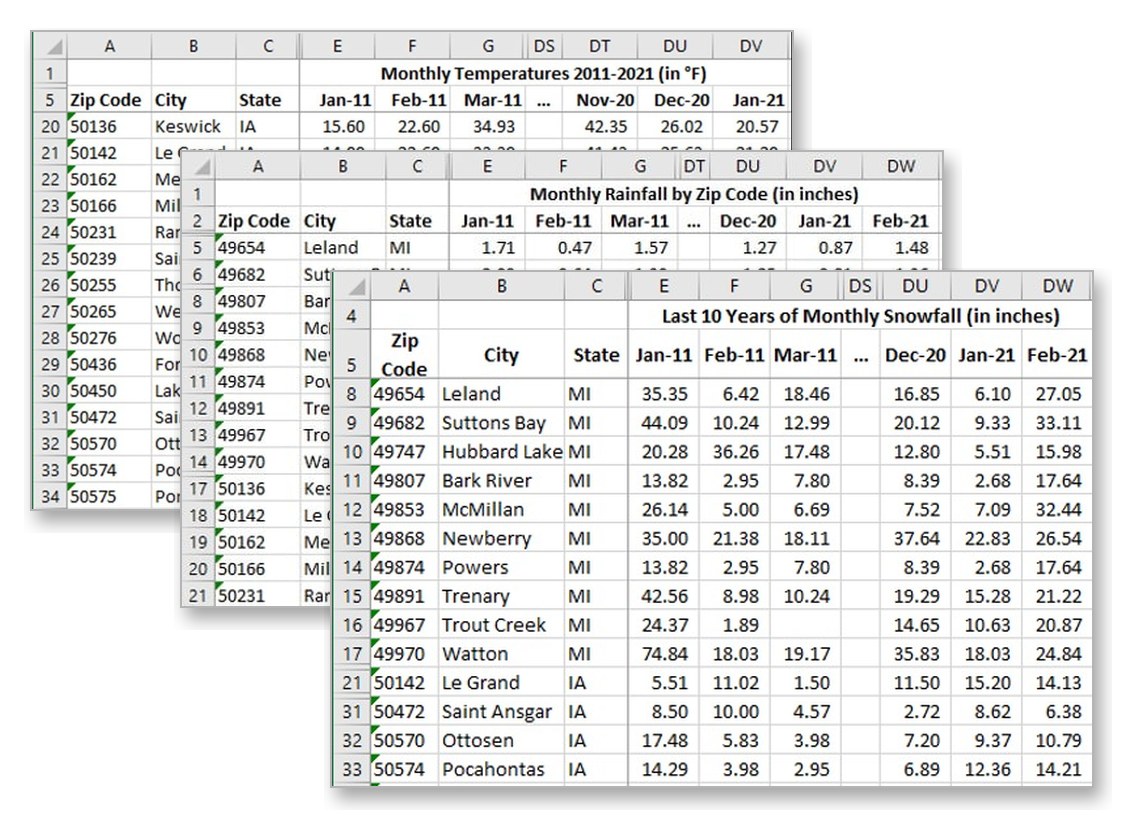Click the 'Saint Ansgar' city cell
The height and width of the screenshot is (818, 1124).
tap(501, 712)
